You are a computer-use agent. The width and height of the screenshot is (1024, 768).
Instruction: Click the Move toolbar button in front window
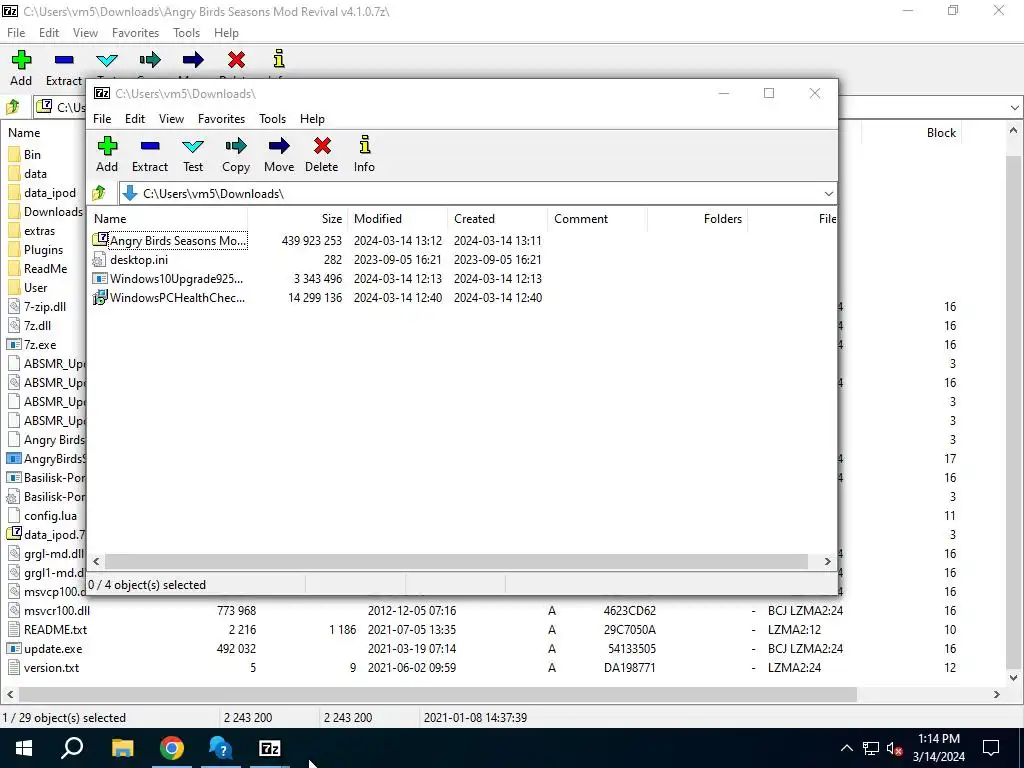pos(279,155)
